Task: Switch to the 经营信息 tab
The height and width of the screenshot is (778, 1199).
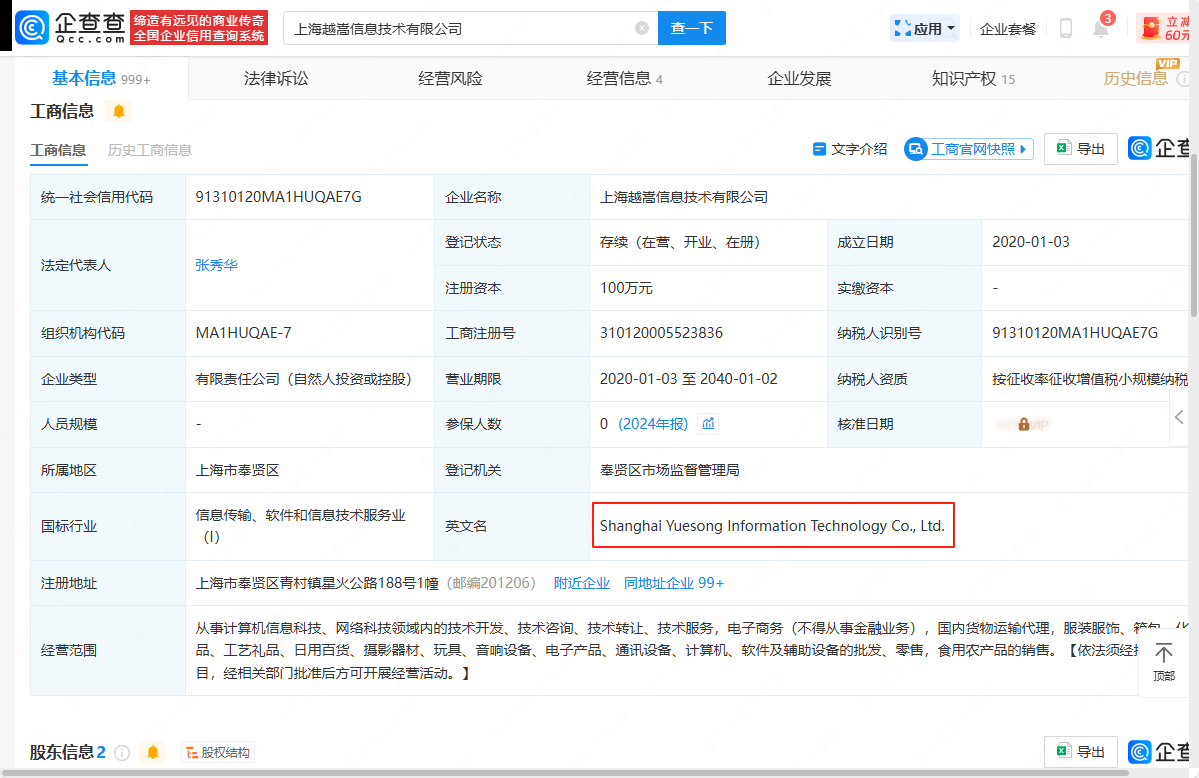Action: coord(624,78)
